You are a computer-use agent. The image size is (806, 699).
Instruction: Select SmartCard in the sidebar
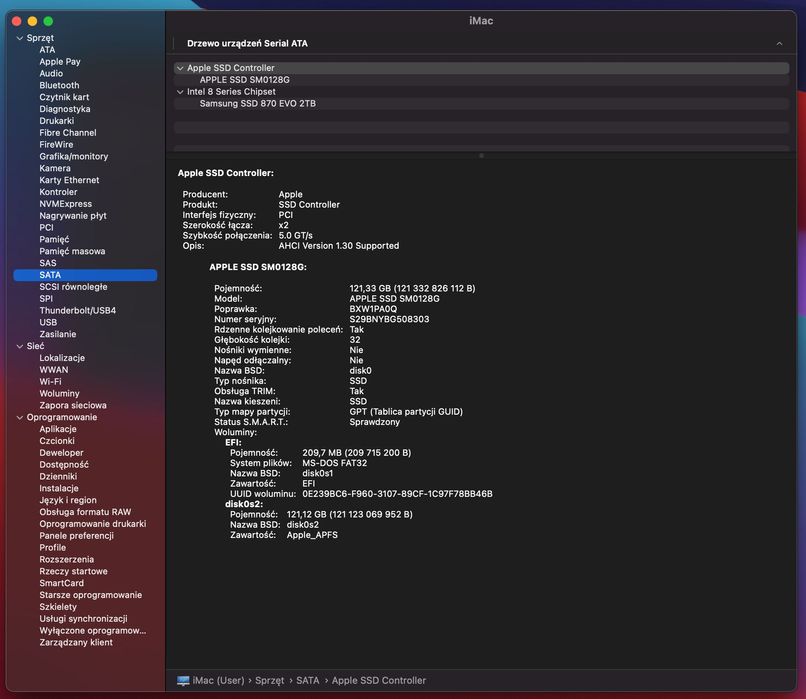[62, 583]
